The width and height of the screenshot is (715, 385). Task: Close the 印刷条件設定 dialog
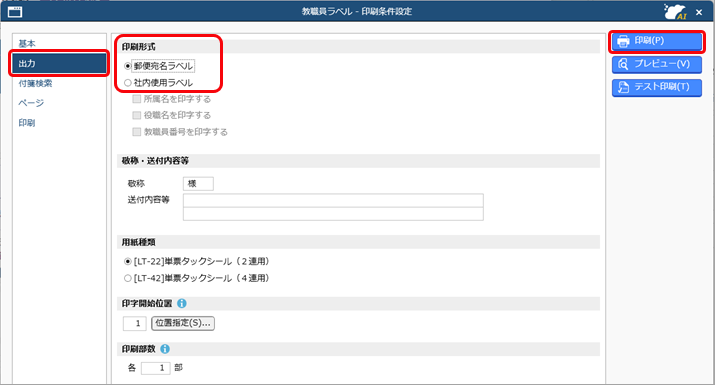point(699,12)
